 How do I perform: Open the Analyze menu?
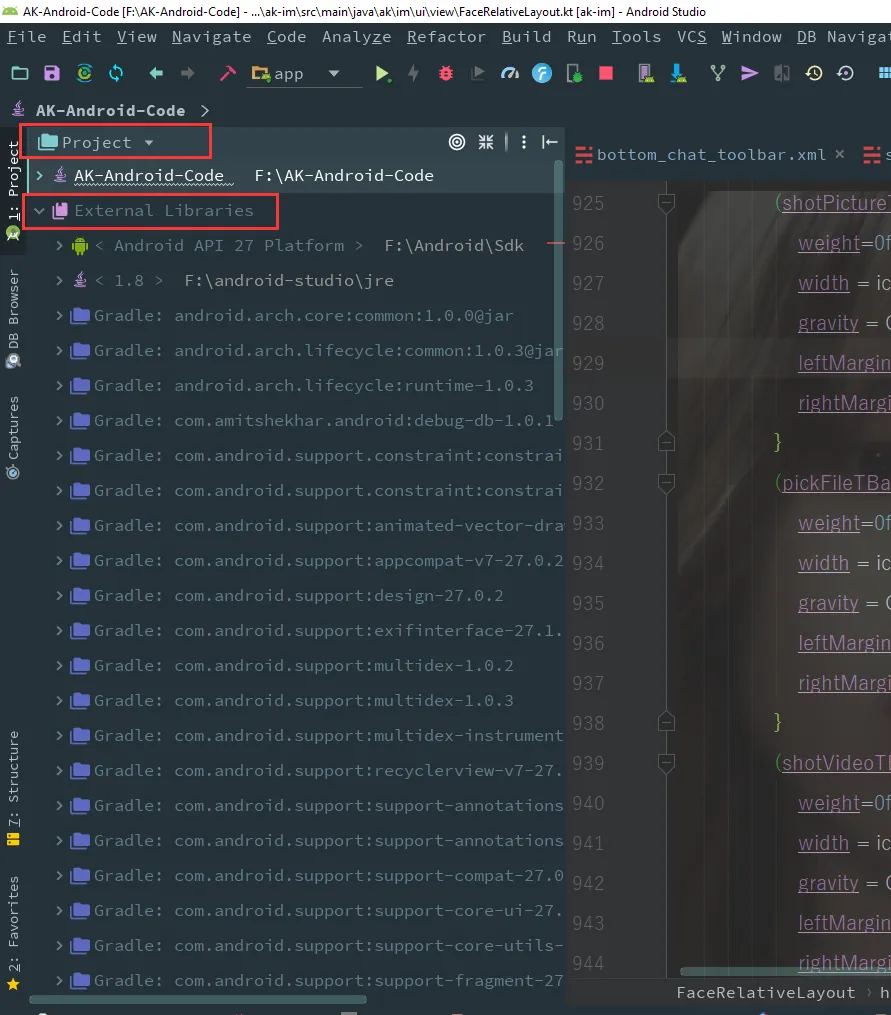(357, 37)
